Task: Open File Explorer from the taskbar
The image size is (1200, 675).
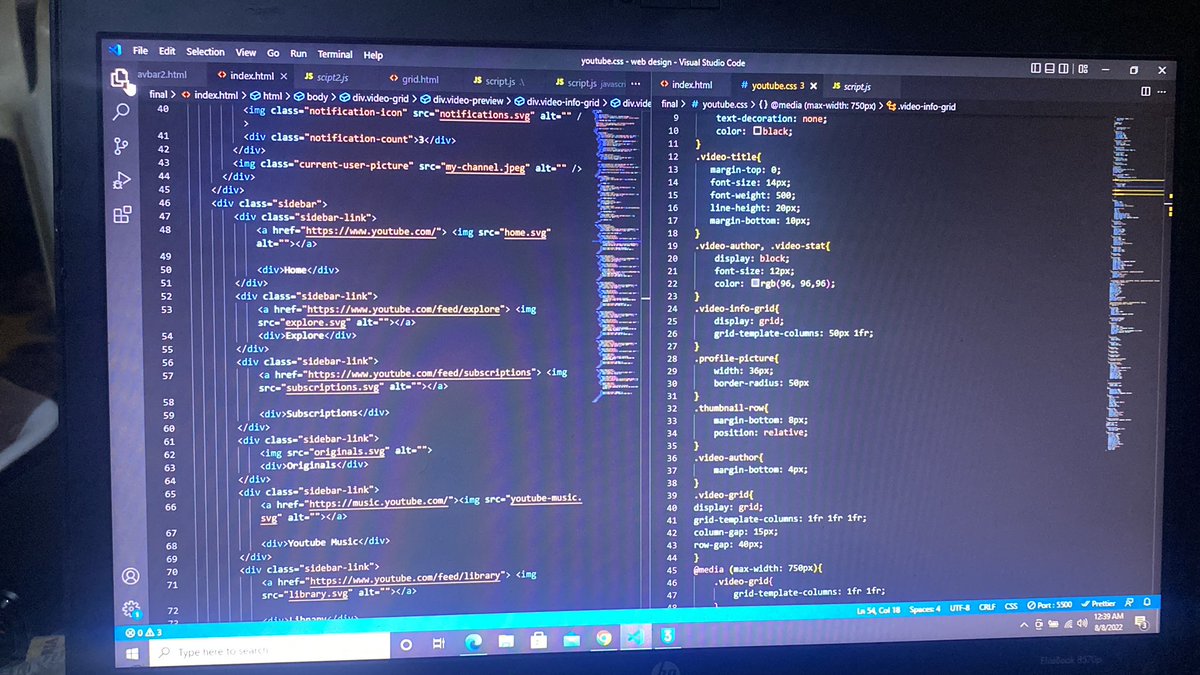Action: (x=505, y=640)
